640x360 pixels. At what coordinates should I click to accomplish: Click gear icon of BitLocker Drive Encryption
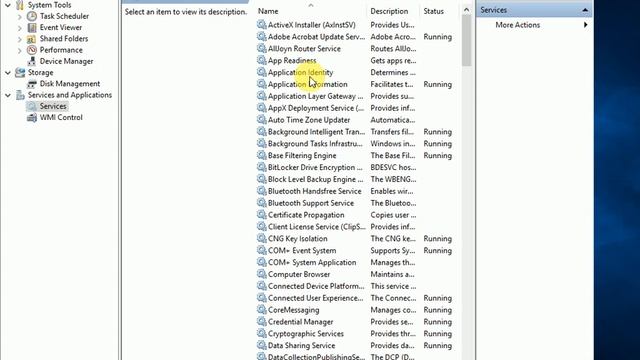pos(262,167)
